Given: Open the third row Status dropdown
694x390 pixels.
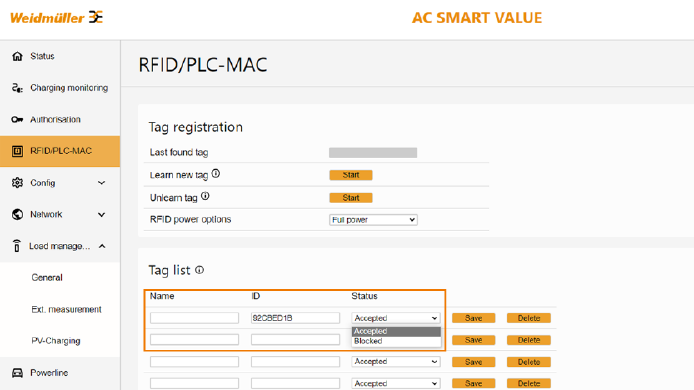Looking at the screenshot, I should [x=396, y=361].
